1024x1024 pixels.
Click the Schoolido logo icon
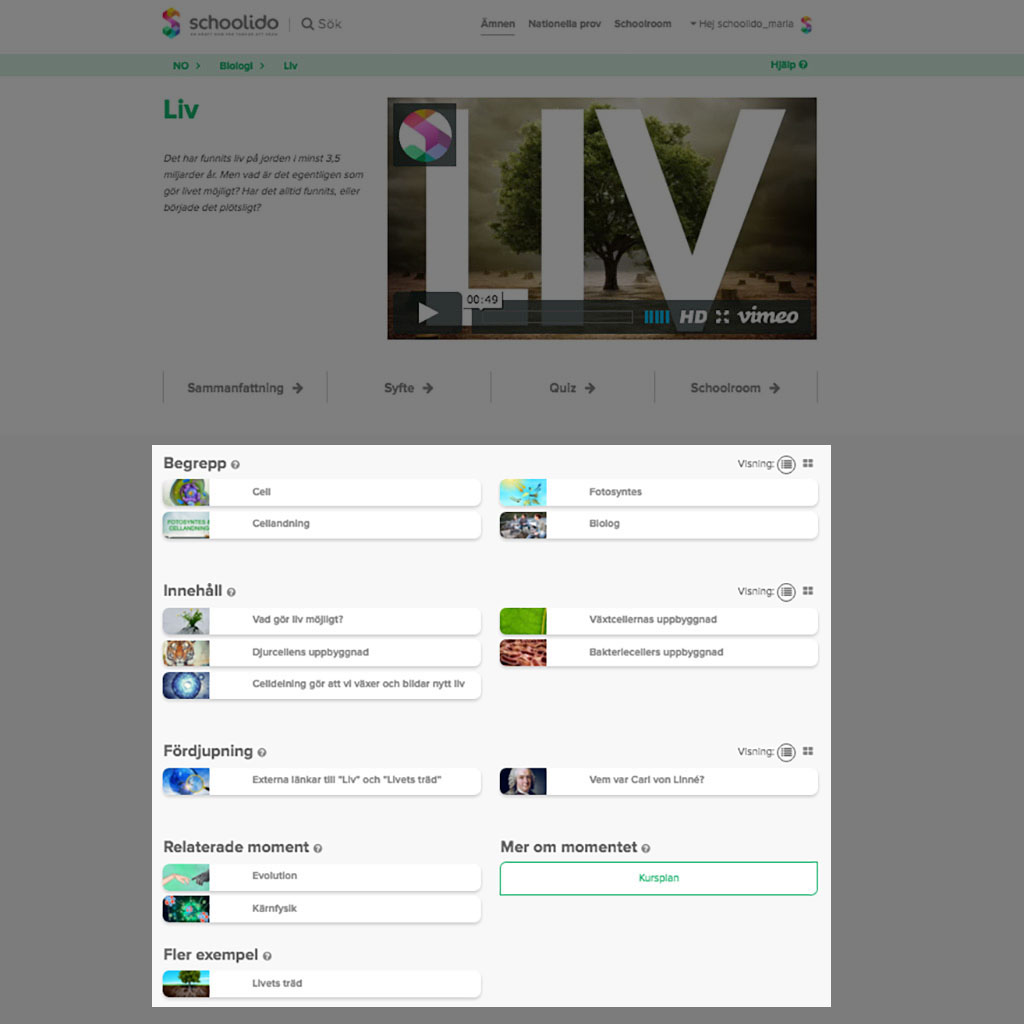point(172,23)
